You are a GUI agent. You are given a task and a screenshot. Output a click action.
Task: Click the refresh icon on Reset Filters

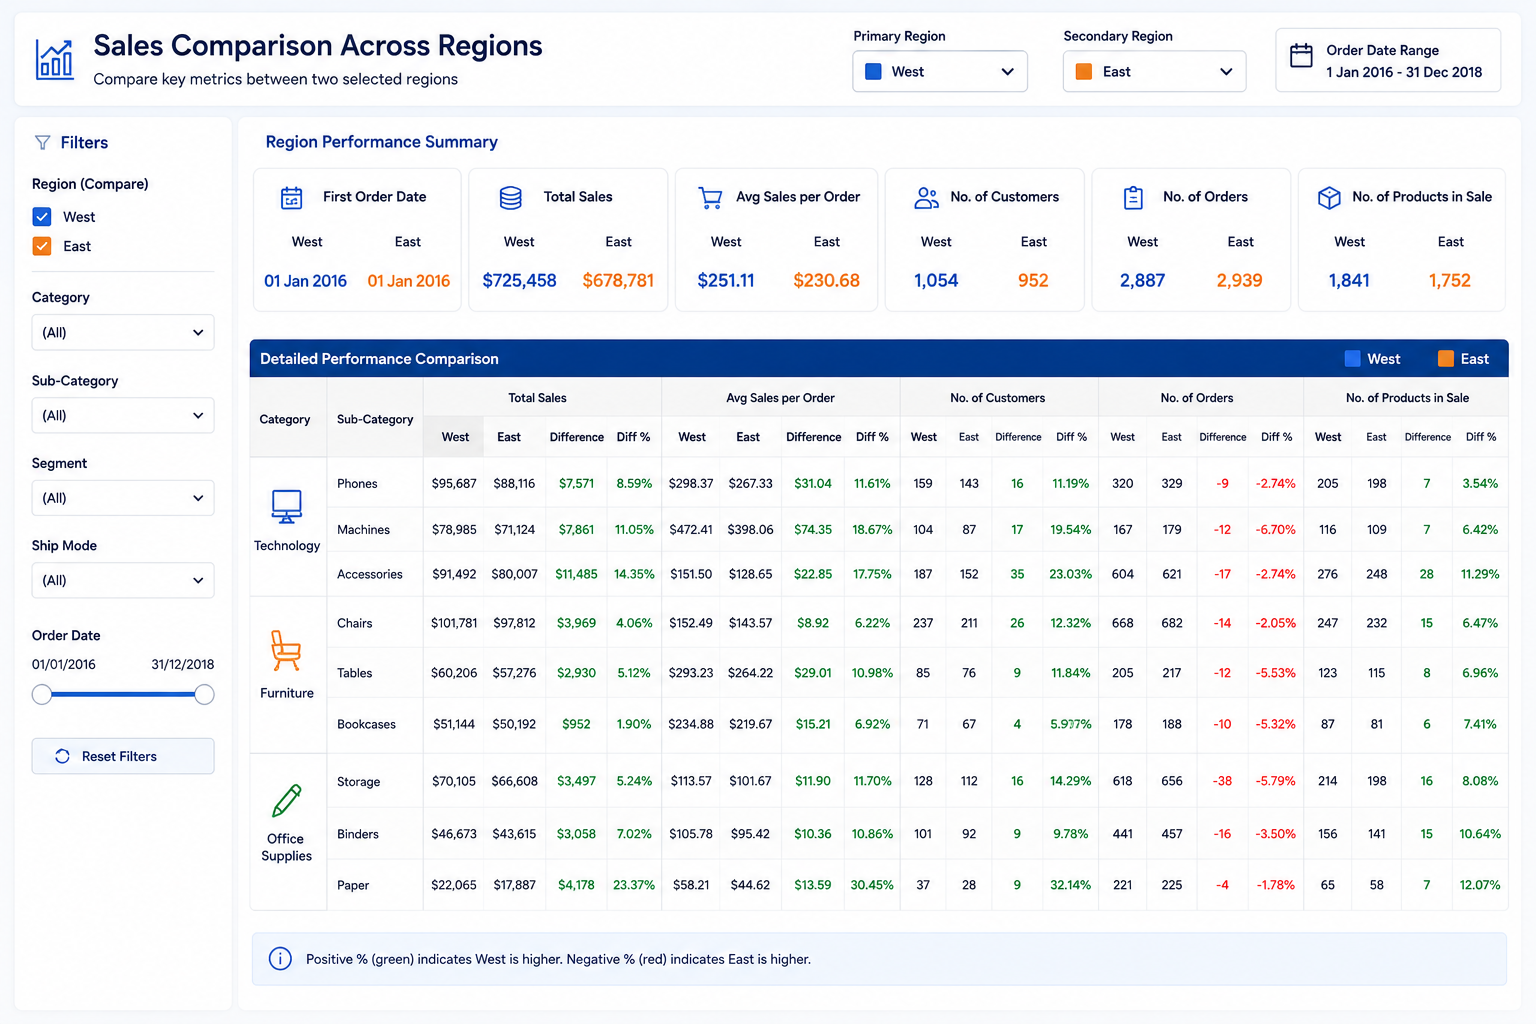(62, 756)
